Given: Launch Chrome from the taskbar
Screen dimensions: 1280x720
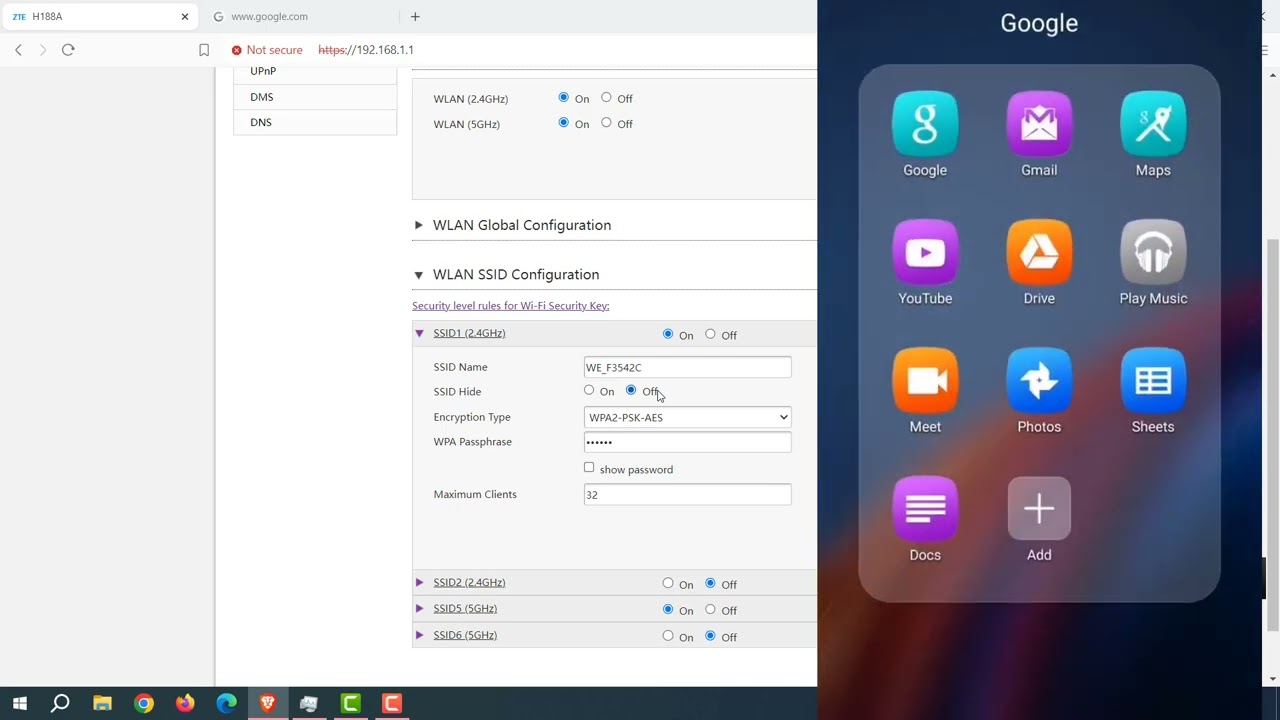Looking at the screenshot, I should click(x=144, y=704).
